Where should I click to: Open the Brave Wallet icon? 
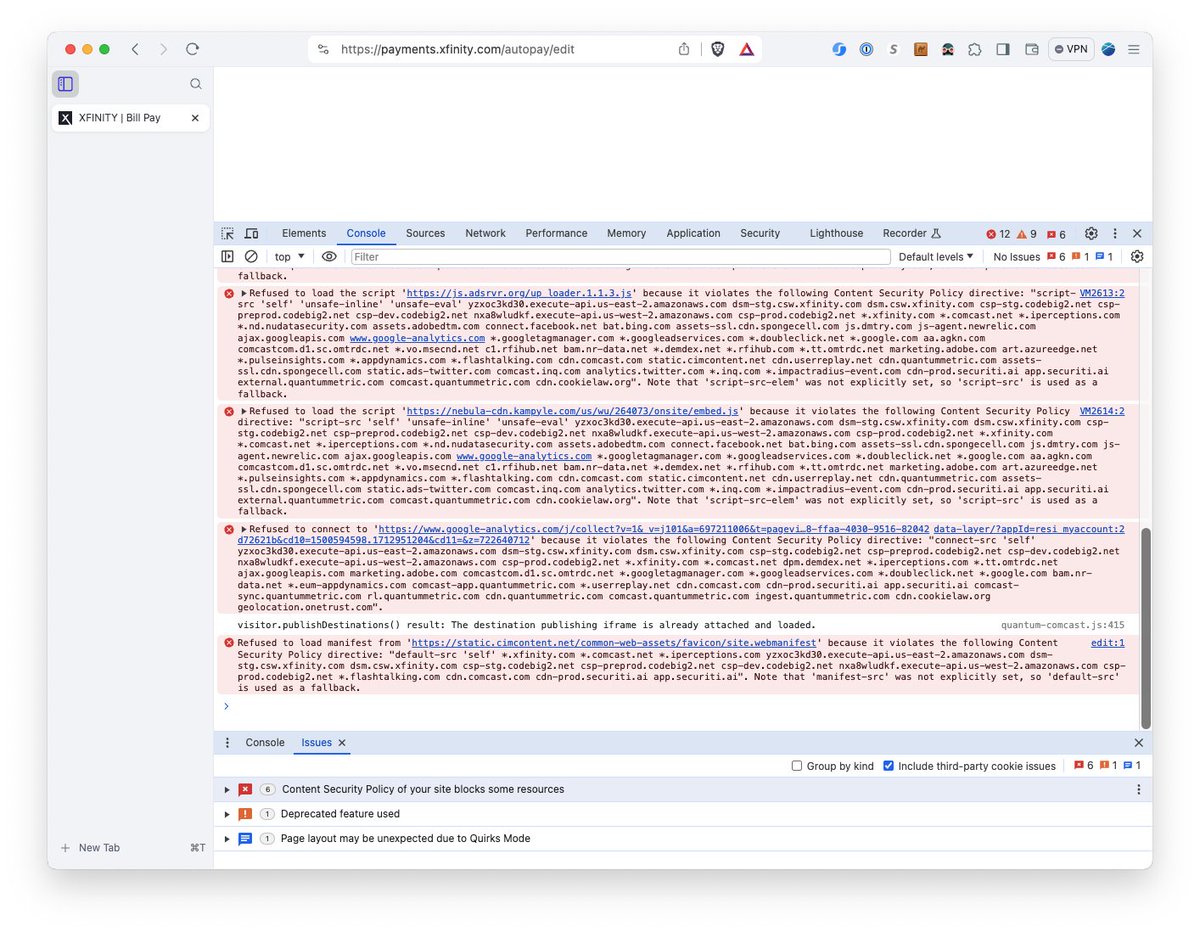point(1031,49)
